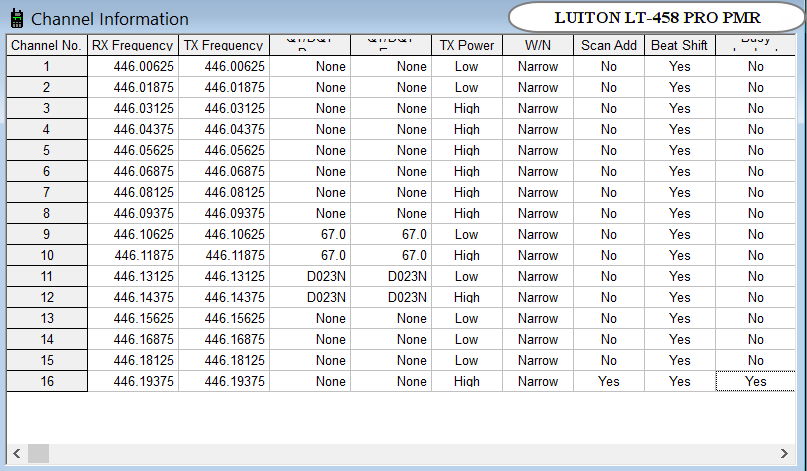Click RX Frequency 446.03125 in channel 3
The image size is (807, 471).
(133, 109)
